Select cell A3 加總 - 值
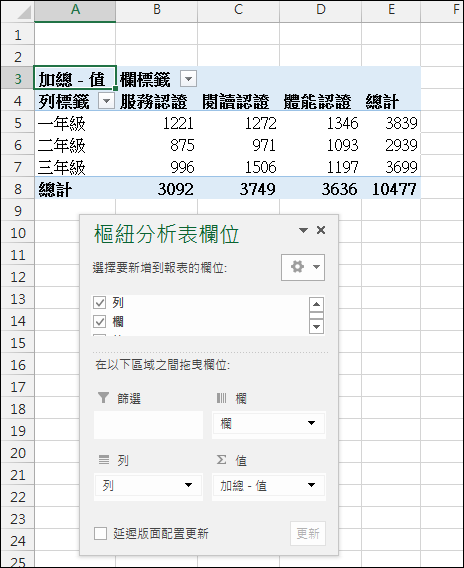Image resolution: width=464 pixels, height=568 pixels. [75, 78]
